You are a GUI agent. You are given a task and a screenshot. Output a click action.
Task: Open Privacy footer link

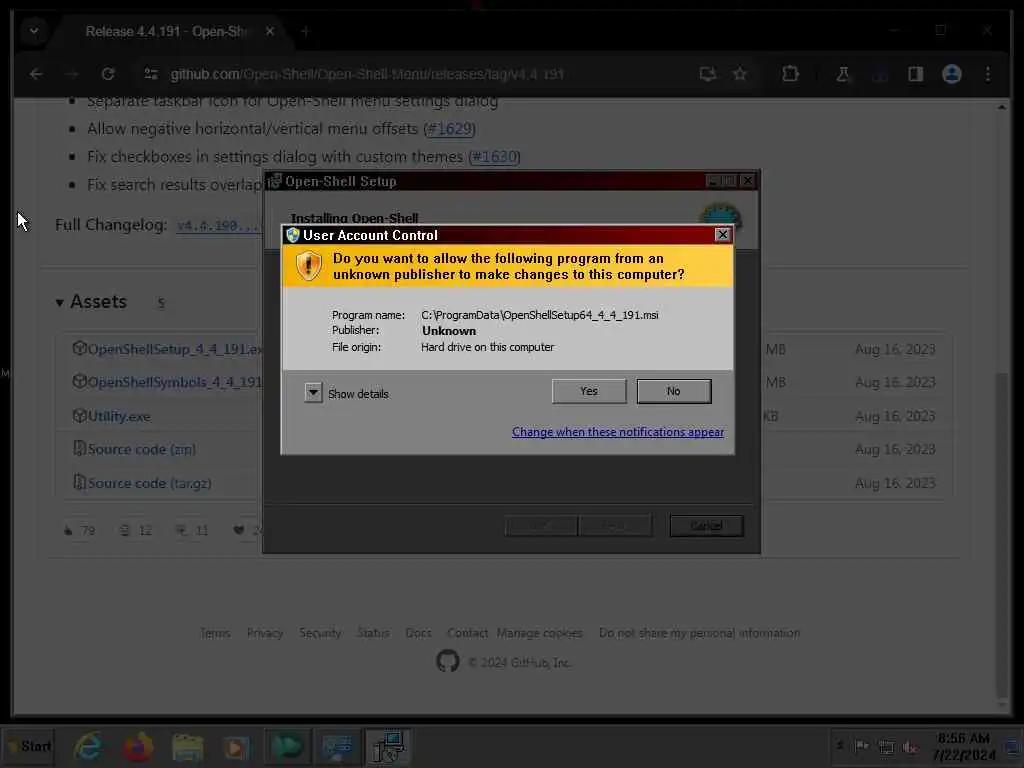point(264,633)
